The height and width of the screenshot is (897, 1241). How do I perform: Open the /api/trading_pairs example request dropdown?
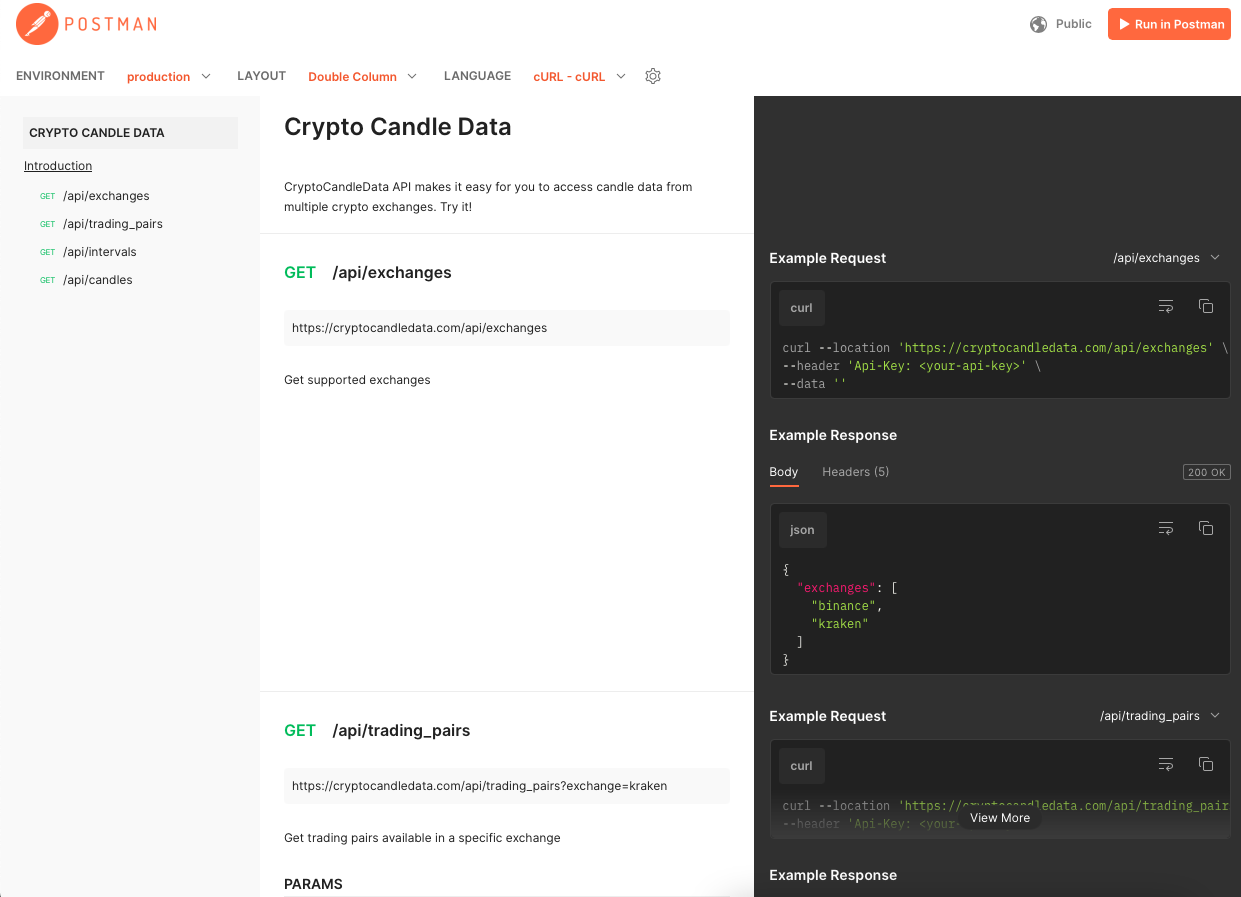point(1160,716)
